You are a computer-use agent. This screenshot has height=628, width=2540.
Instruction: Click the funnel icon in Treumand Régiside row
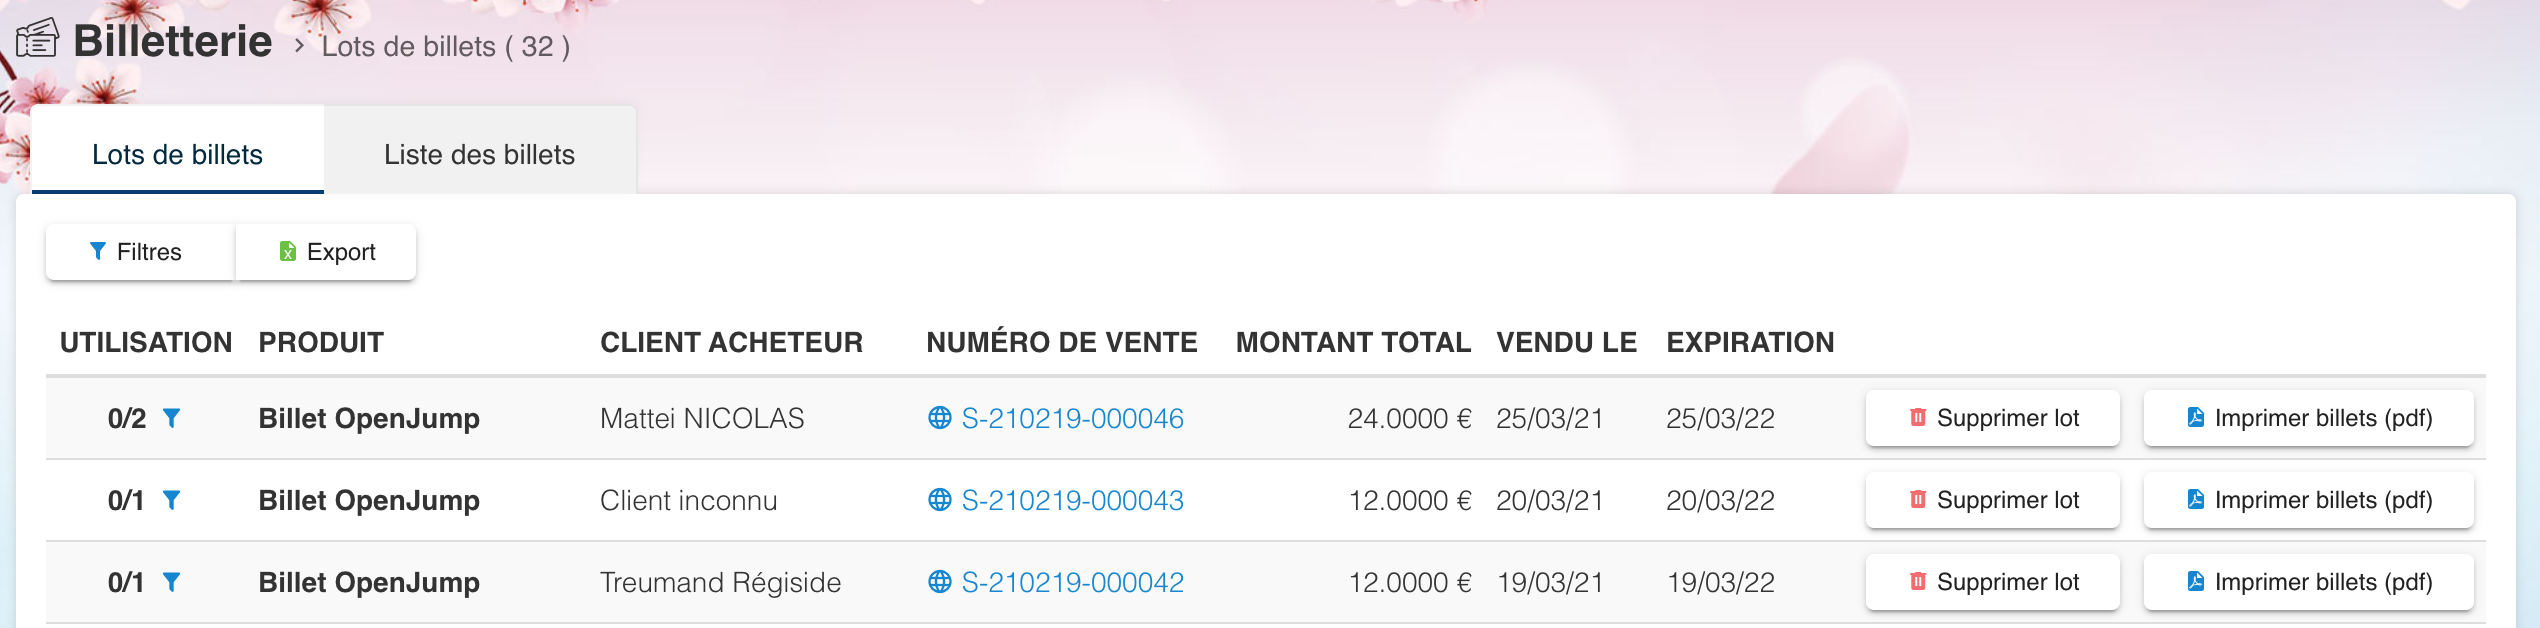click(172, 582)
